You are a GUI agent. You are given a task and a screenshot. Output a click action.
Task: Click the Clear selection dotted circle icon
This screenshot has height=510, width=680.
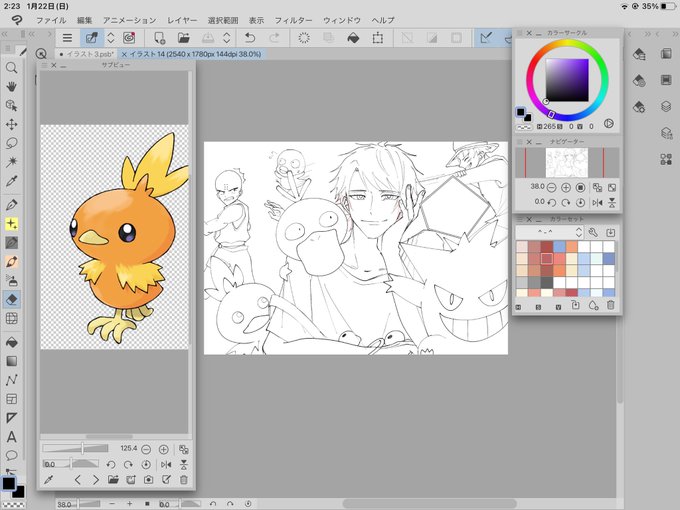[304, 38]
